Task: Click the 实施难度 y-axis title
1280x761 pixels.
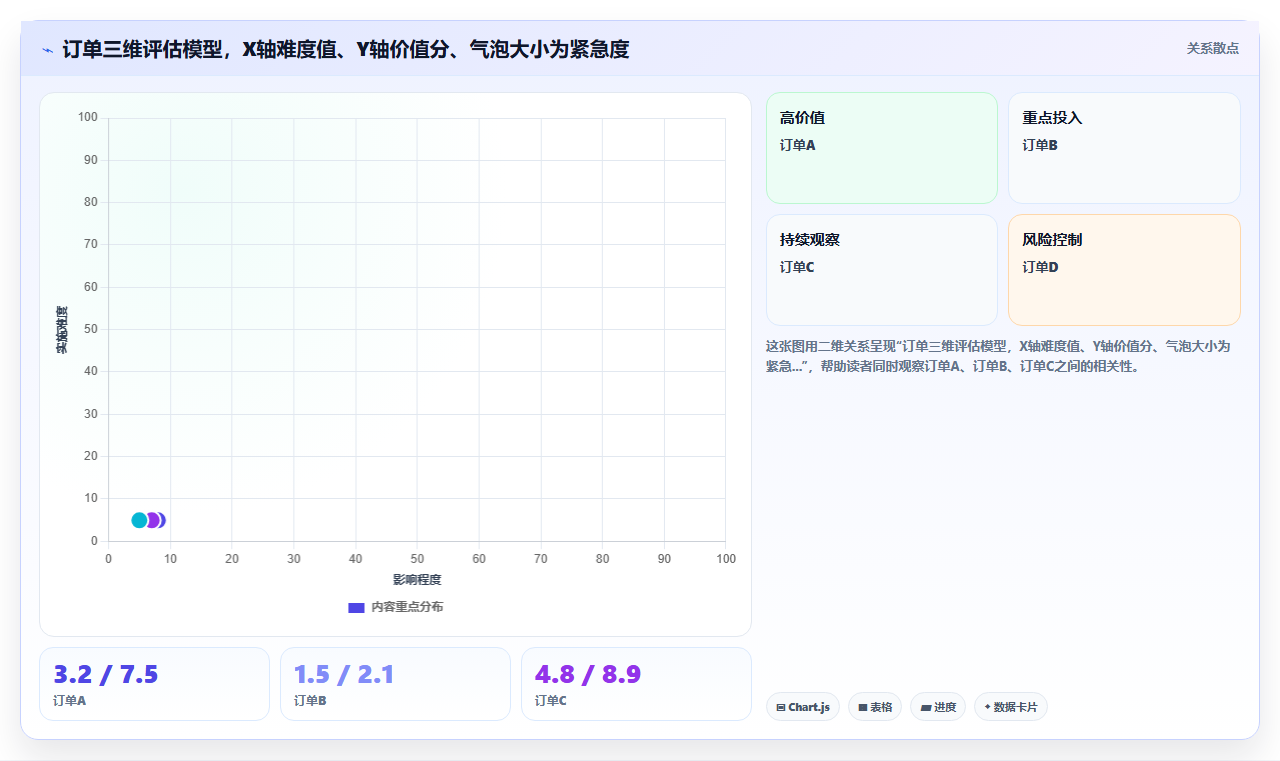Action: tap(62, 330)
